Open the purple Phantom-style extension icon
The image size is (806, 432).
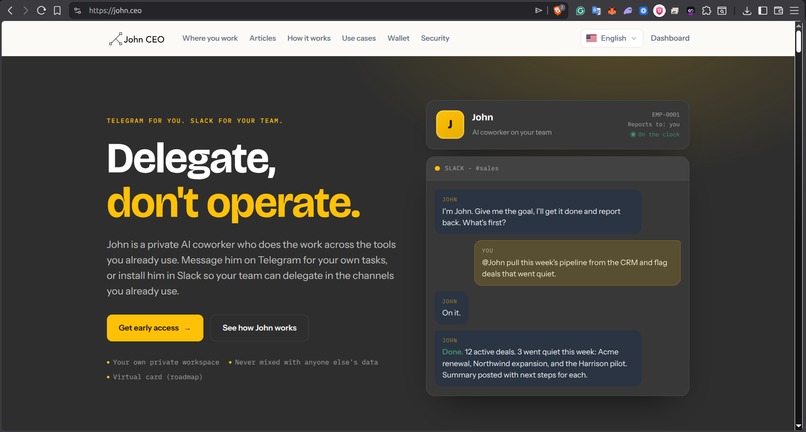628,10
